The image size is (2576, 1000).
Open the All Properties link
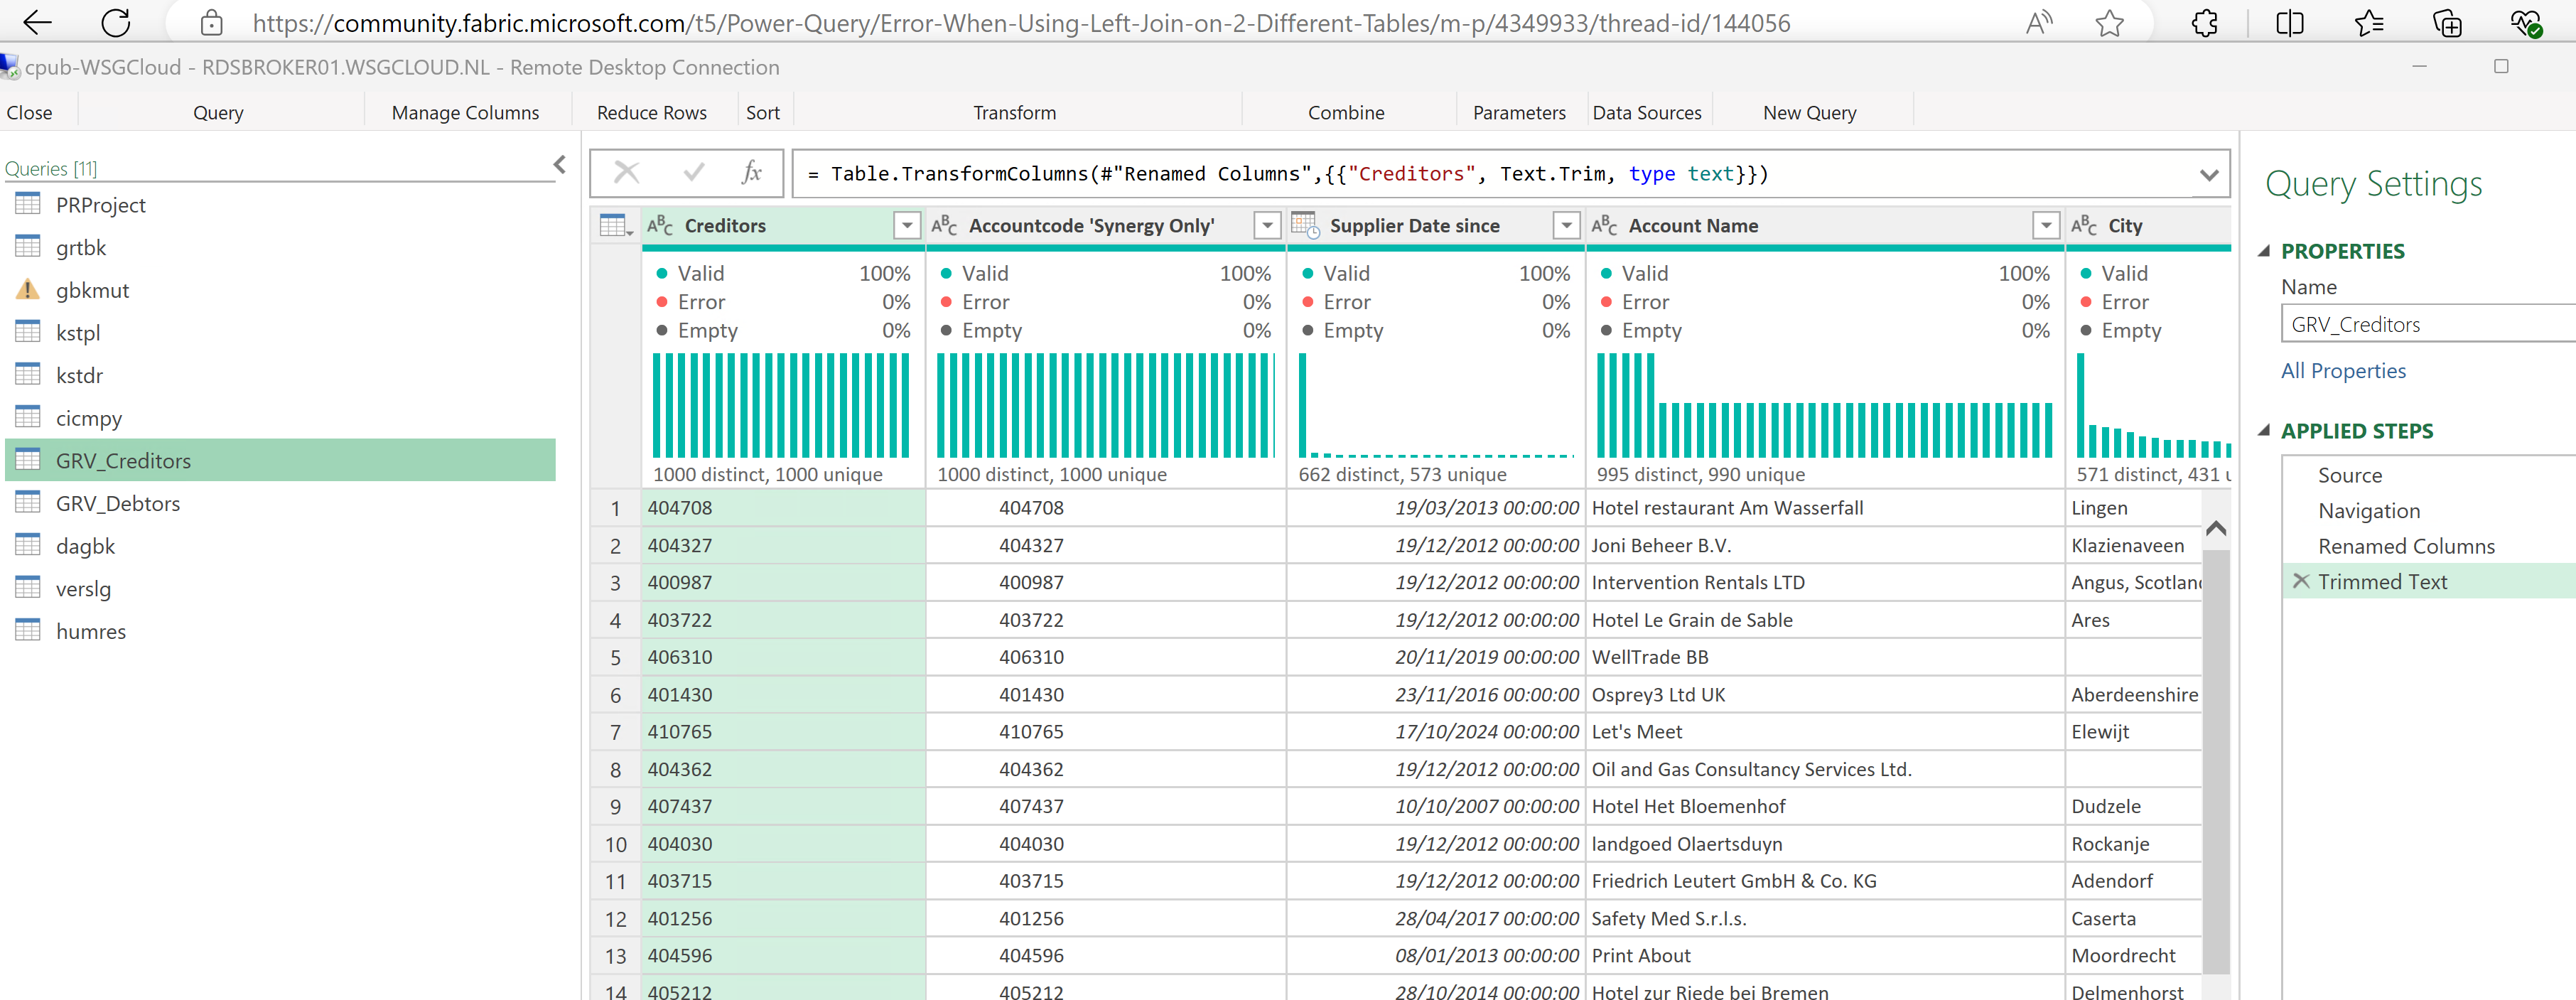click(x=2343, y=371)
